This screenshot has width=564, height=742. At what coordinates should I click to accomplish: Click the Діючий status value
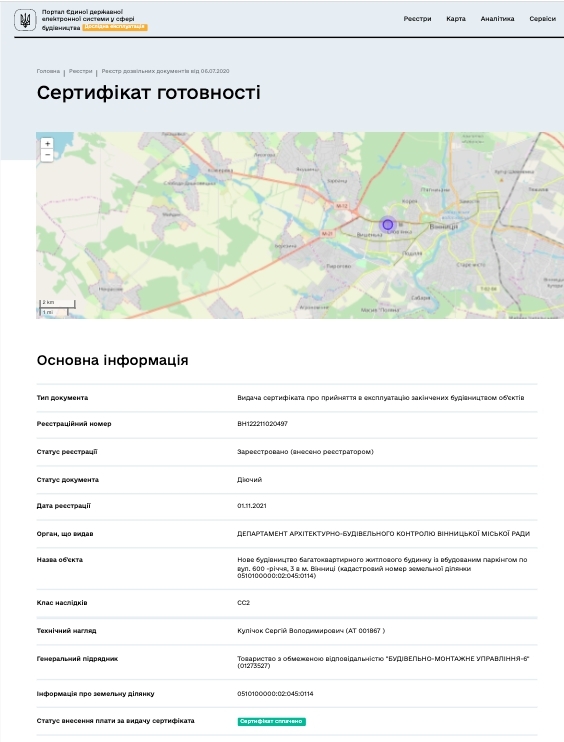(x=249, y=479)
